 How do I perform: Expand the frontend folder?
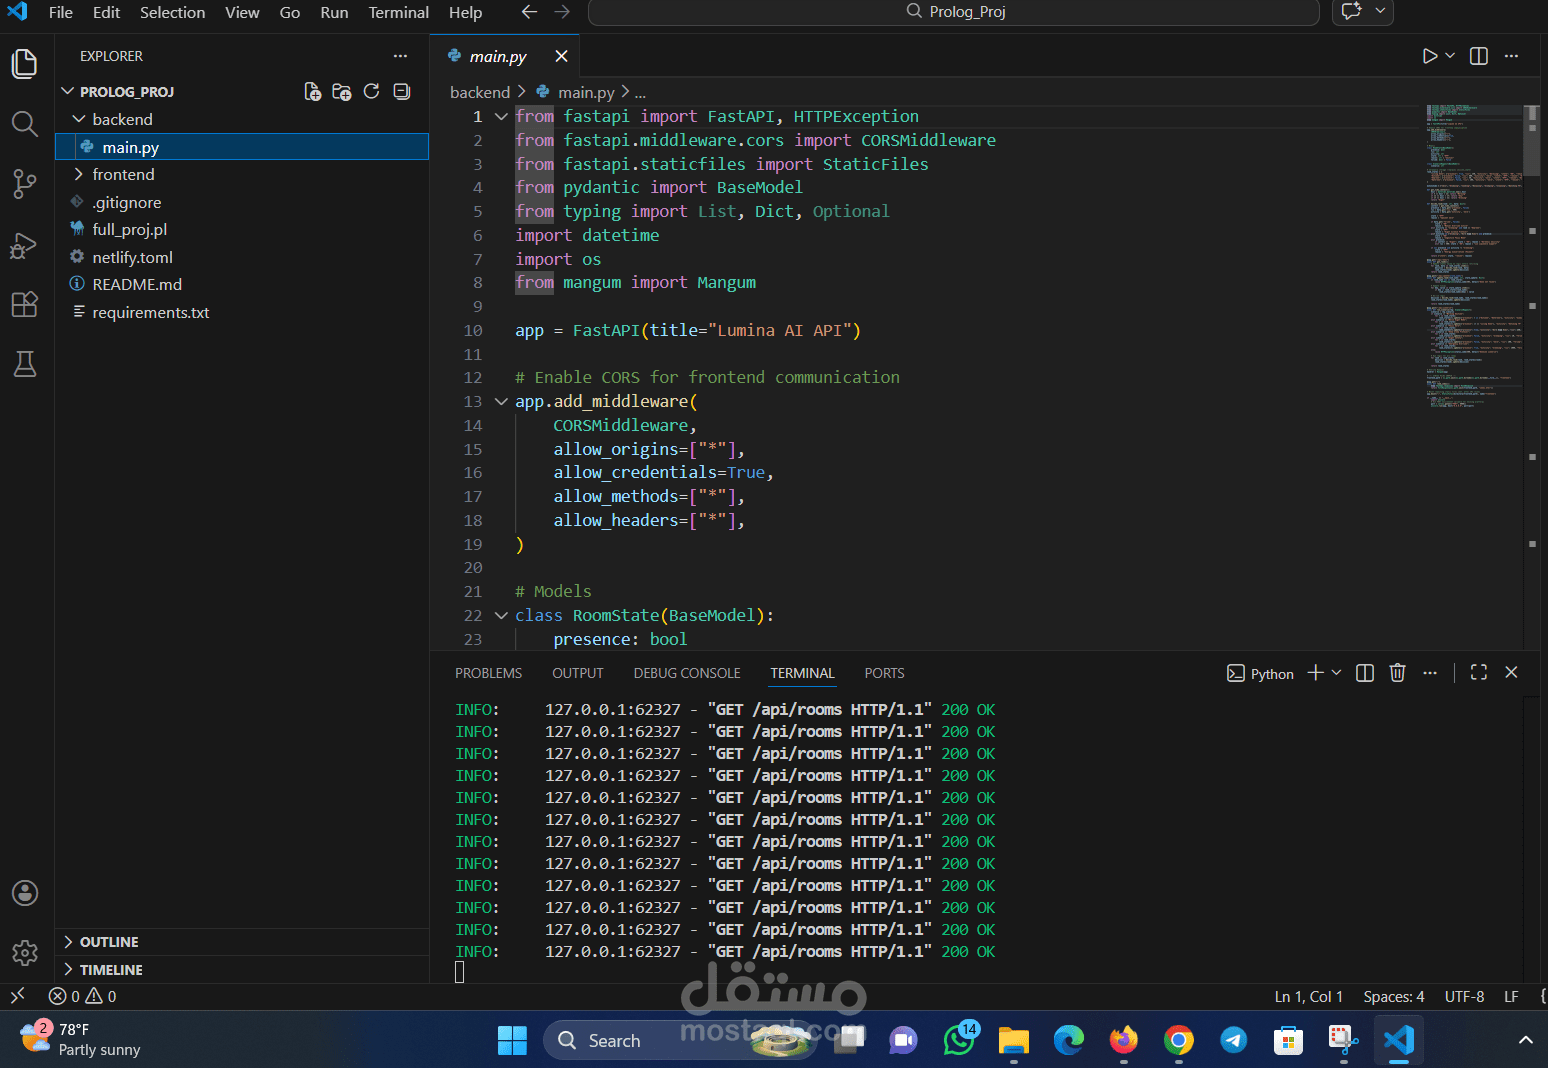(x=123, y=174)
